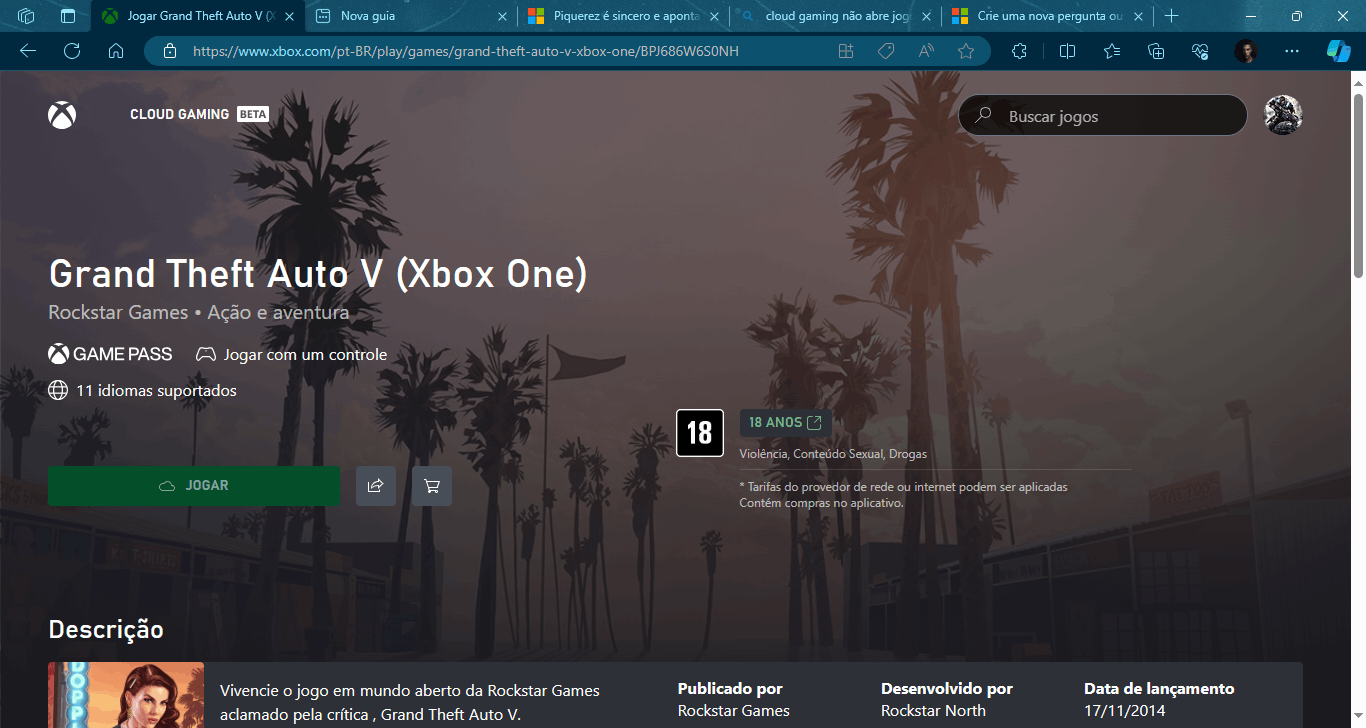1366x728 pixels.
Task: Click the Buscar jogos search field
Action: [1103, 116]
